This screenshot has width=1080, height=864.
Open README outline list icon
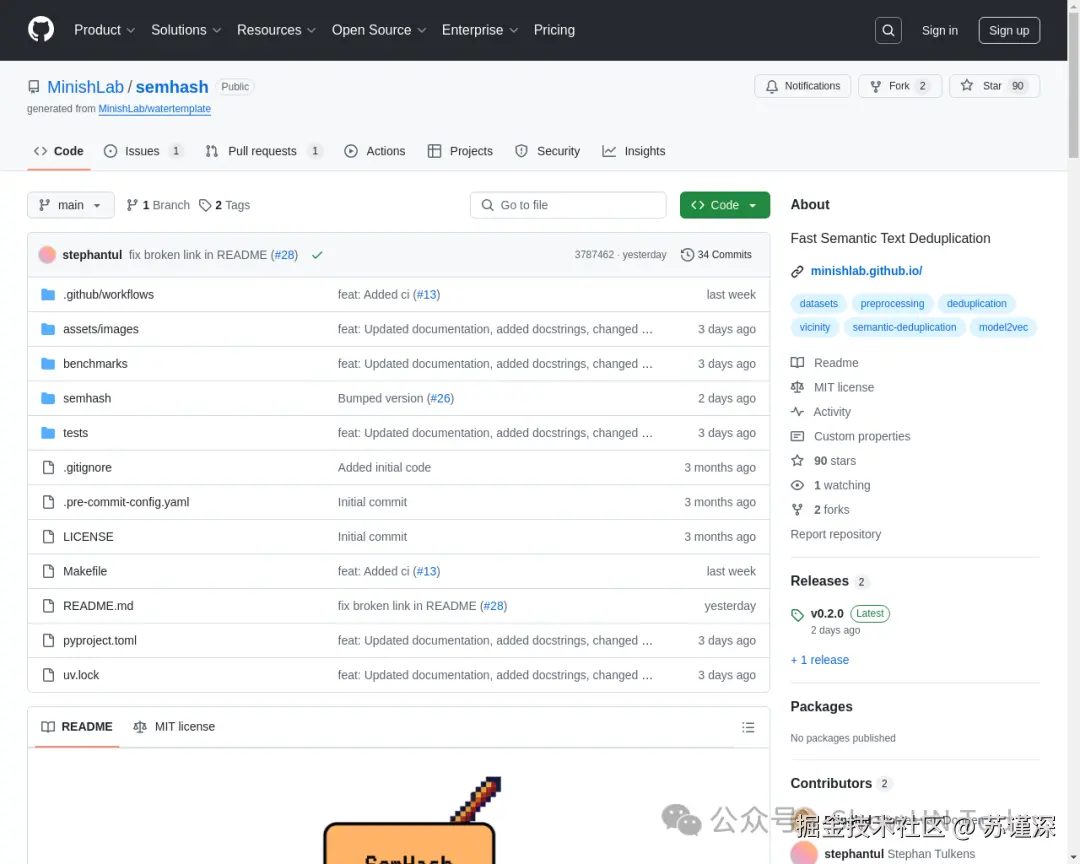coord(748,727)
